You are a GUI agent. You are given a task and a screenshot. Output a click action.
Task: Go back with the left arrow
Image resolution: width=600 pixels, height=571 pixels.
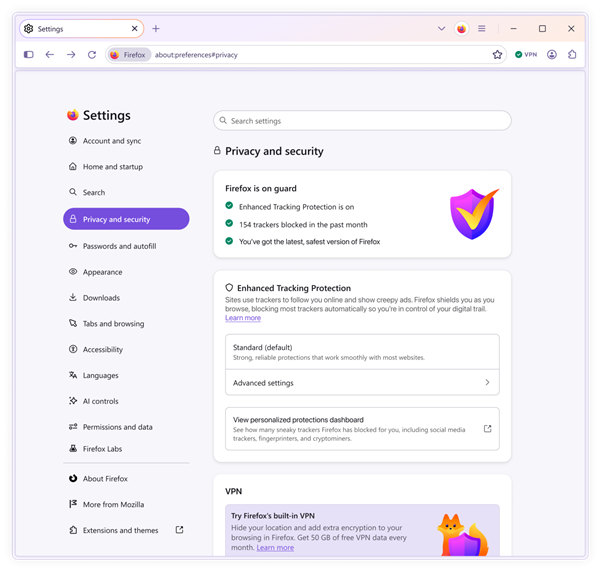[x=50, y=55]
